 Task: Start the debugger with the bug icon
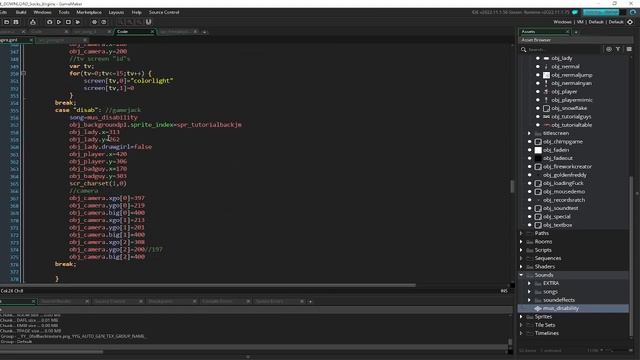pos(49,22)
